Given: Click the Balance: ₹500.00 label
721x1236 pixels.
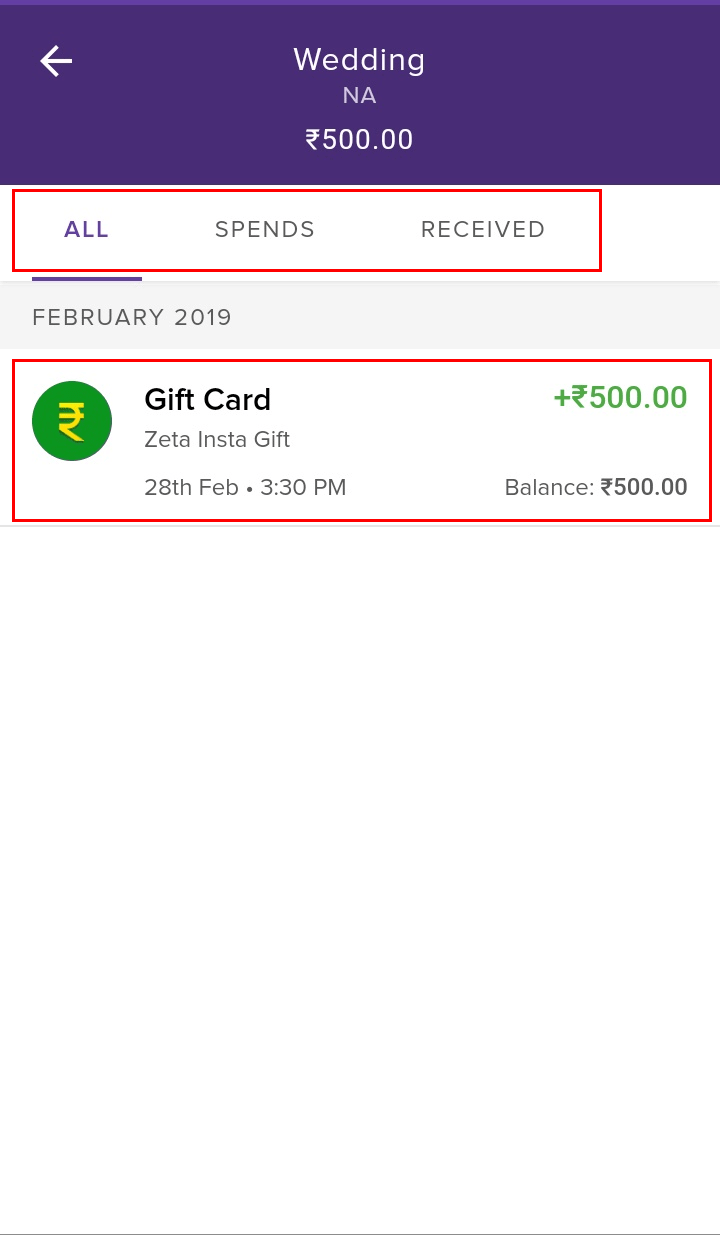Looking at the screenshot, I should (x=596, y=487).
